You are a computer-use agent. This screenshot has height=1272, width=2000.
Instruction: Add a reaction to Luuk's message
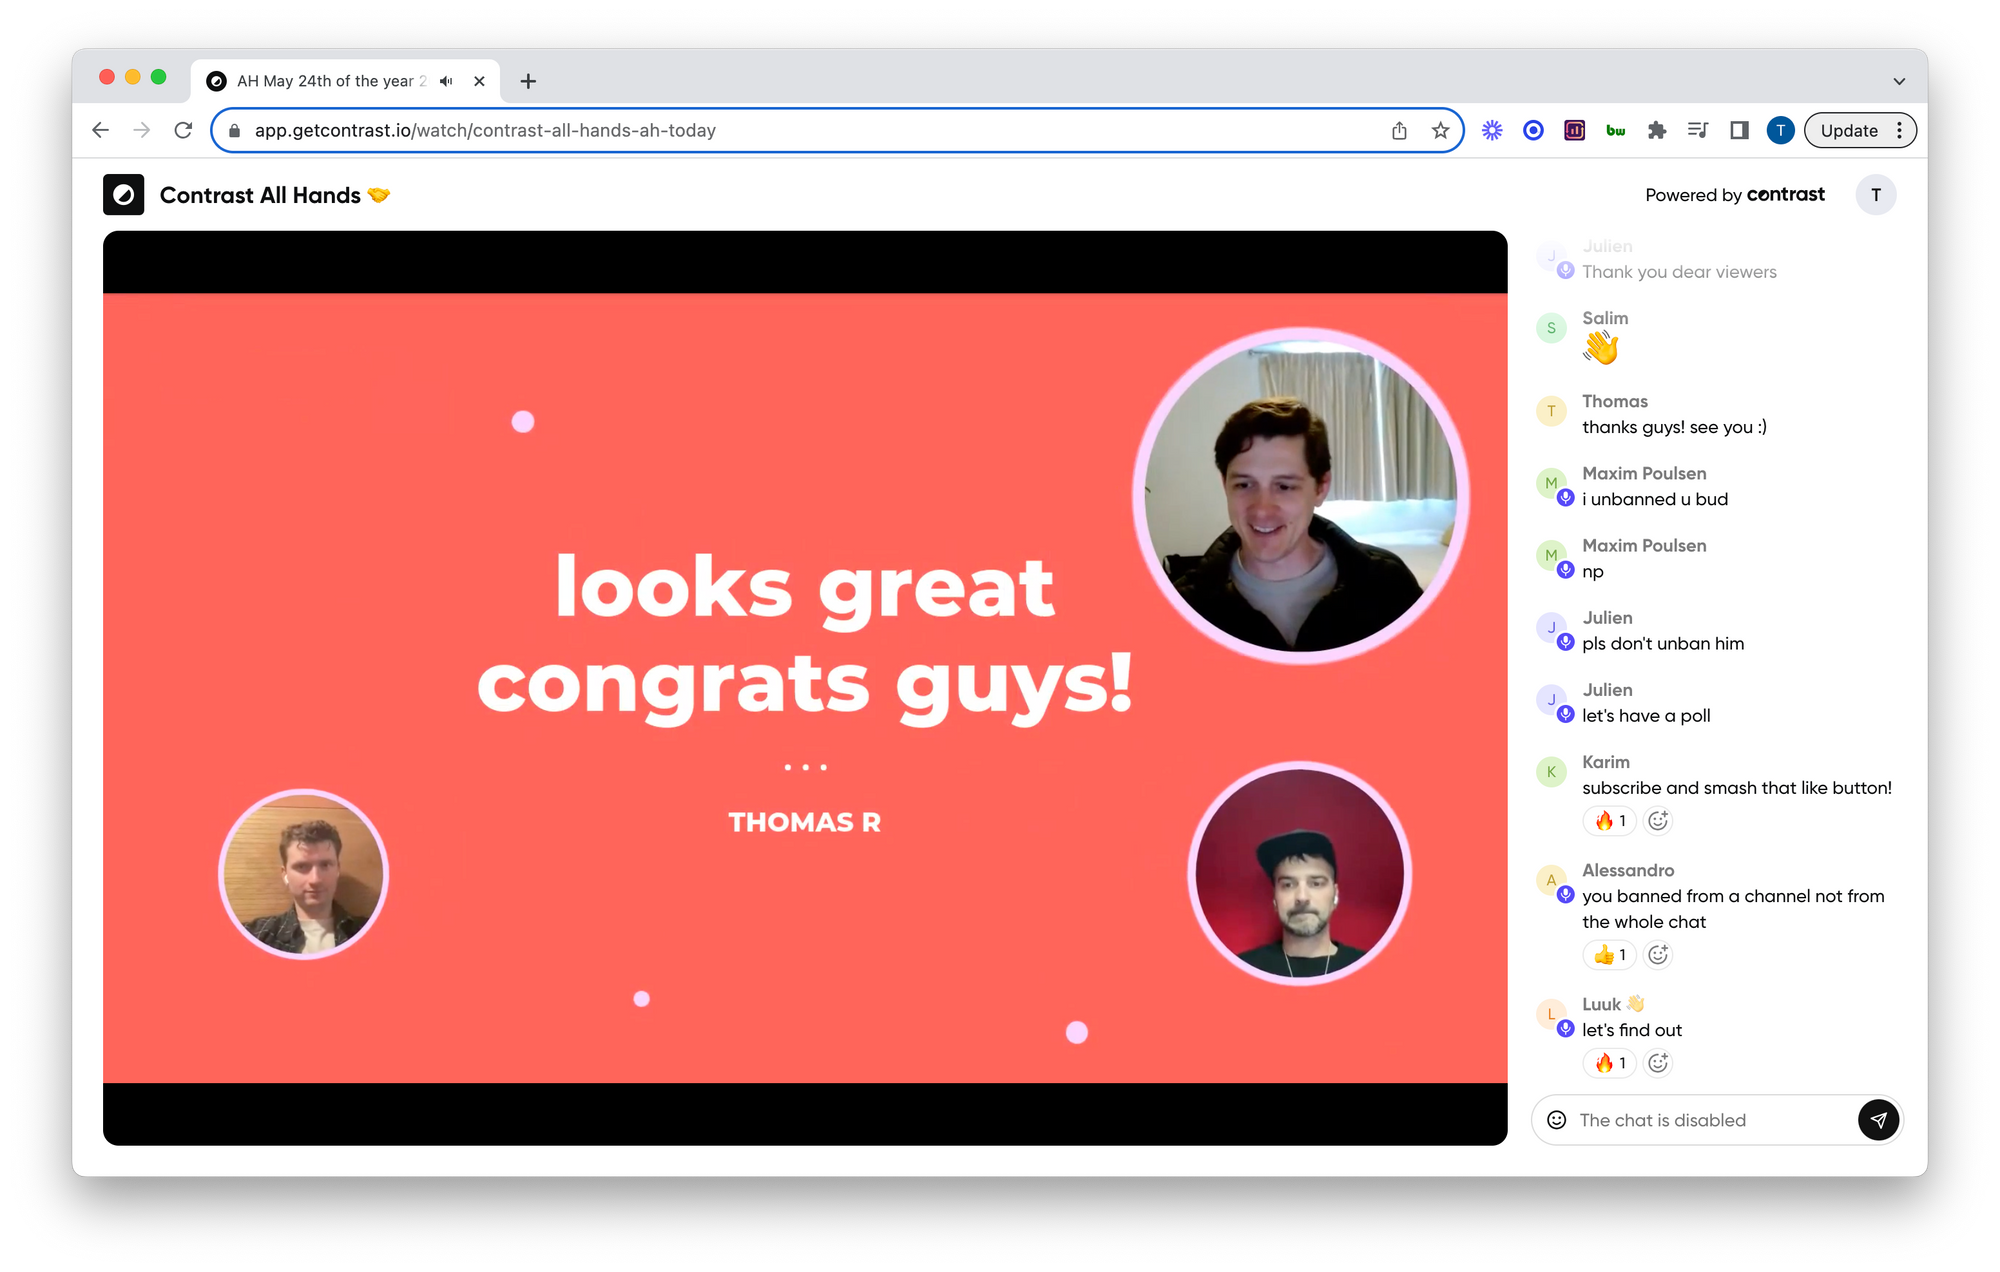1658,1063
